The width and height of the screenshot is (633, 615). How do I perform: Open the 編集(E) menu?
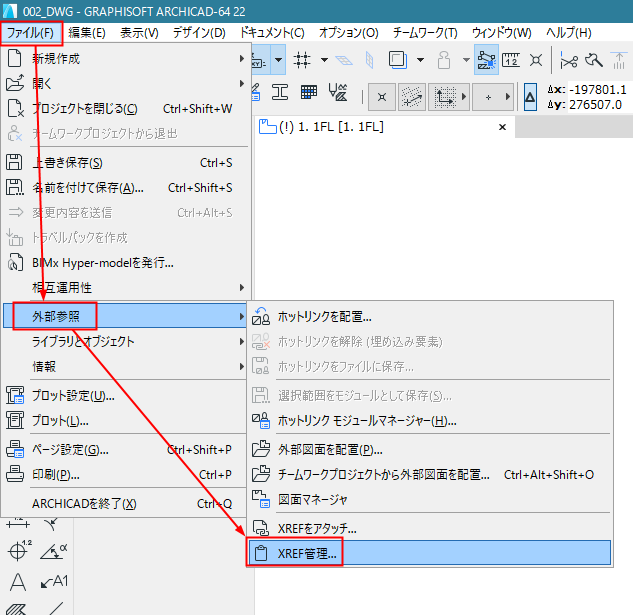(x=87, y=33)
